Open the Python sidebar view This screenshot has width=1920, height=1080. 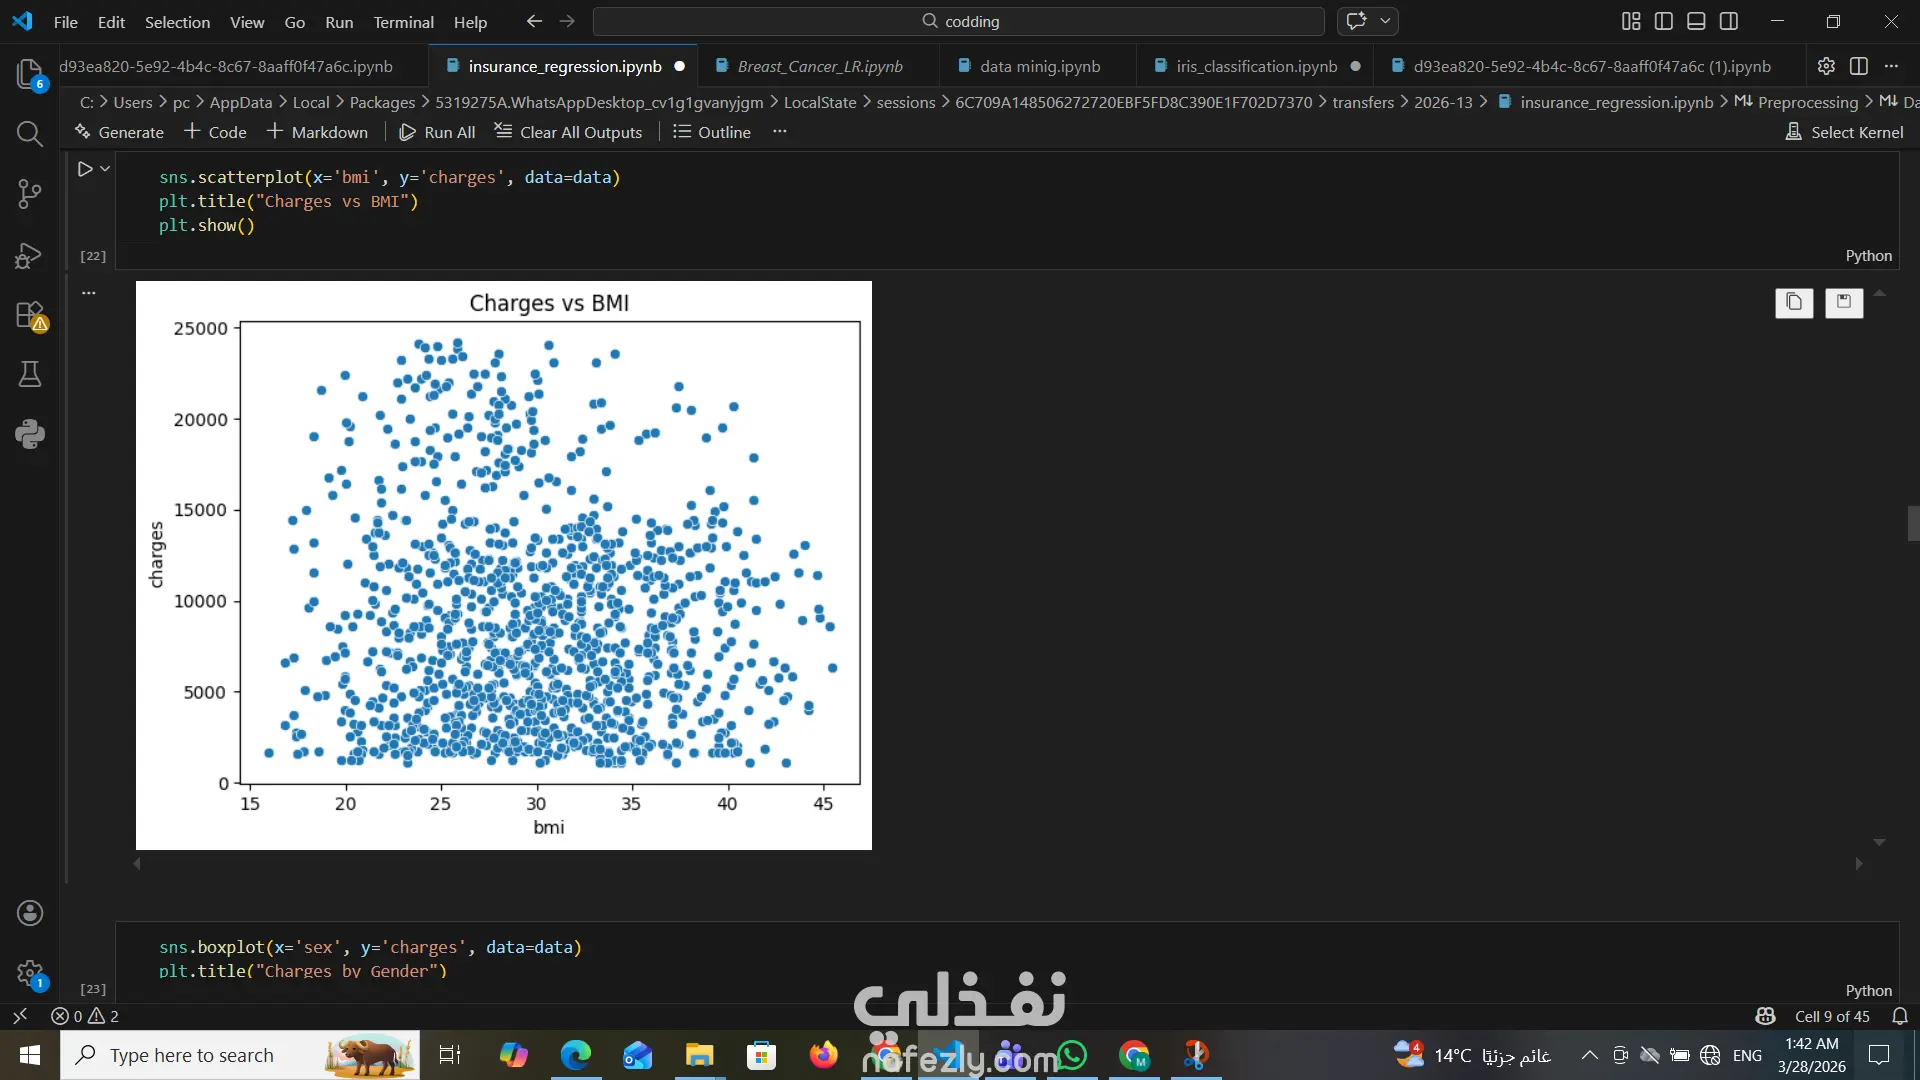29,434
